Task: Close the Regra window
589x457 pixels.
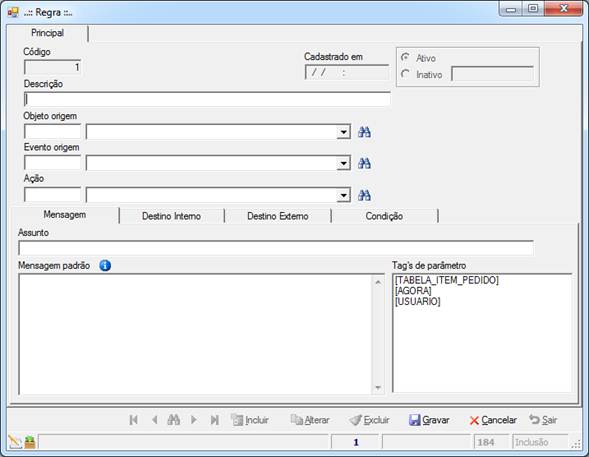Action: 563,9
